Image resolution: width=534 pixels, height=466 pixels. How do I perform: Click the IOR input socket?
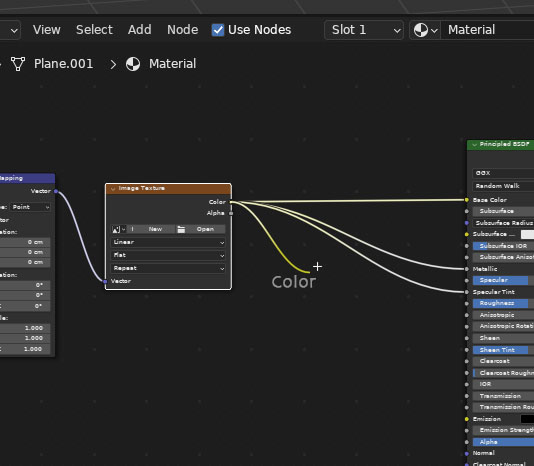tap(467, 384)
